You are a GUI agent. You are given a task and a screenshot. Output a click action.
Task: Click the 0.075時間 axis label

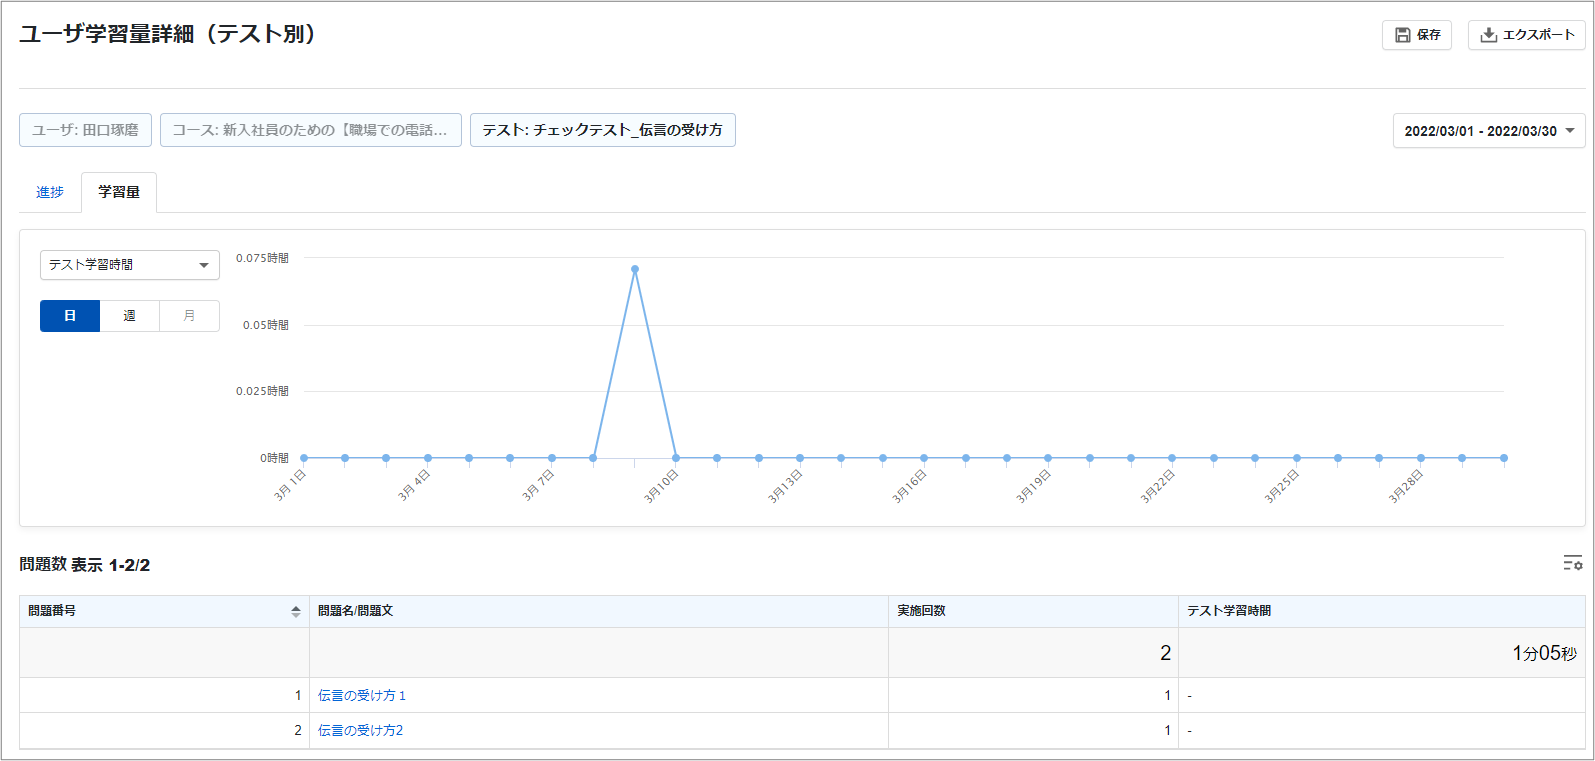tap(262, 258)
